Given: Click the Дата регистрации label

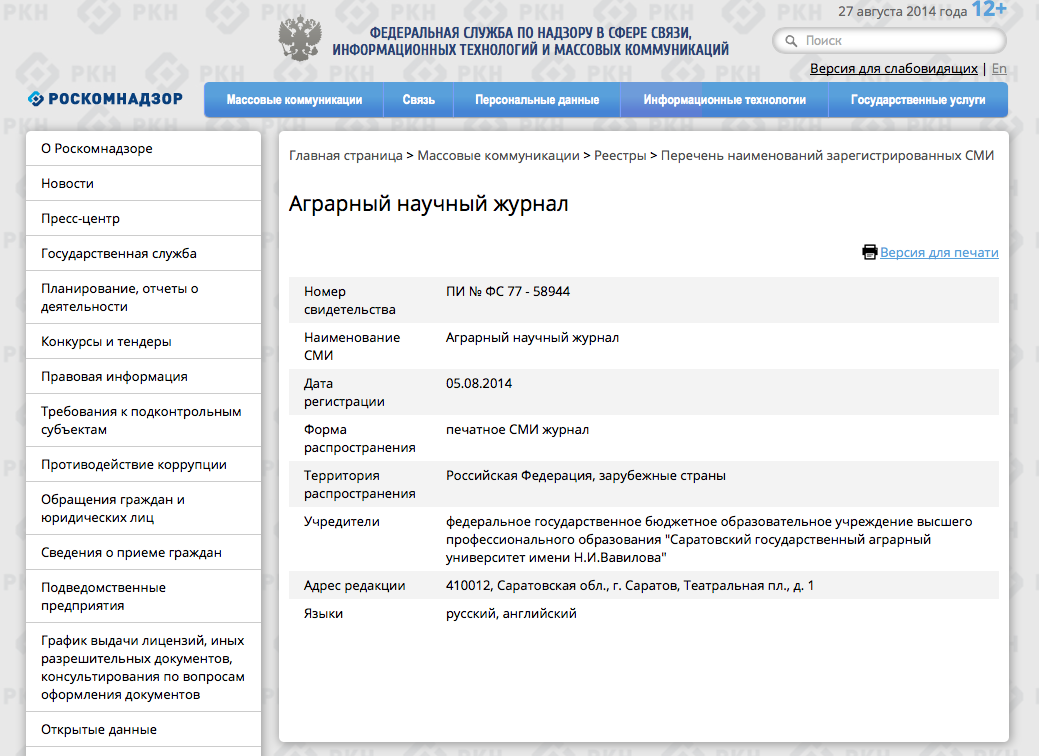Looking at the screenshot, I should 344,393.
